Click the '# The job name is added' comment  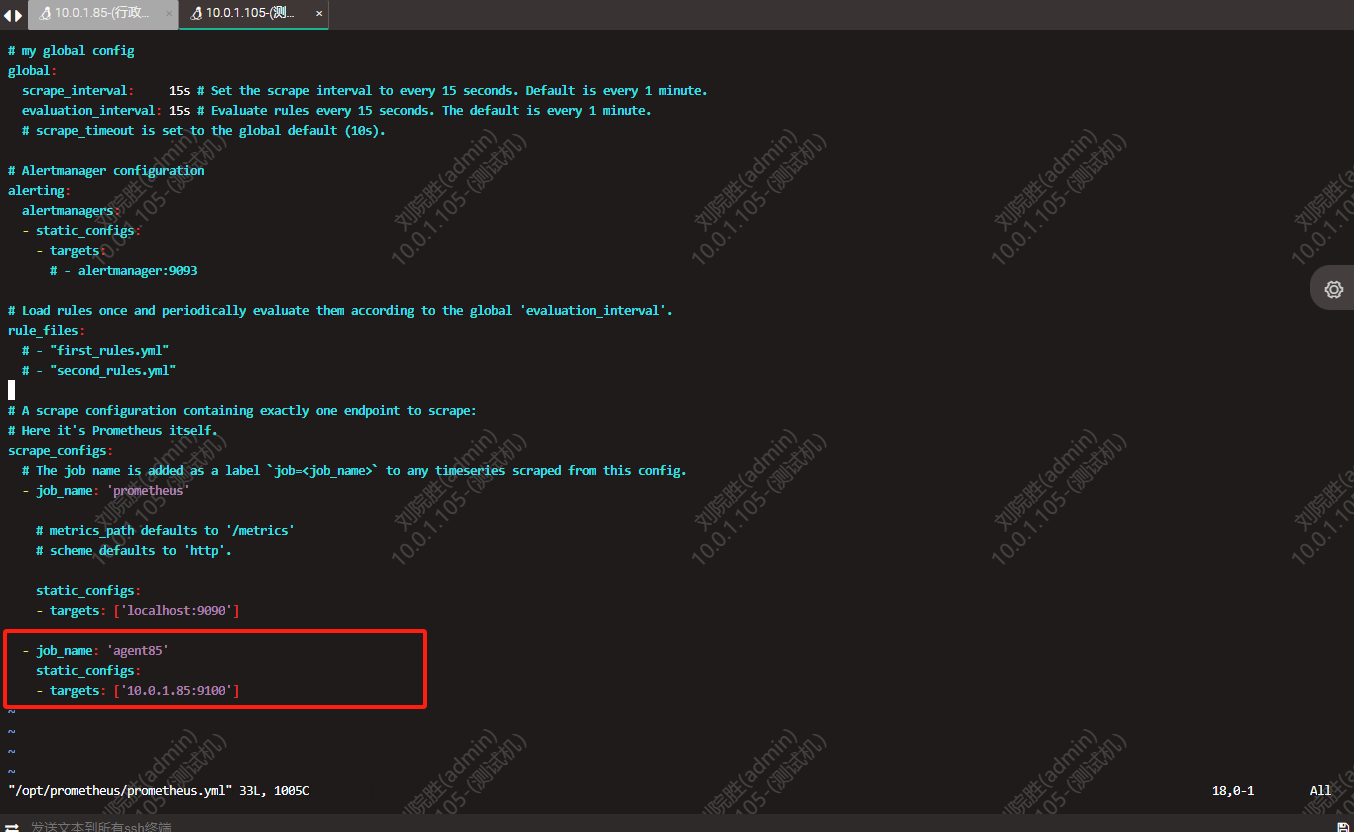click(355, 470)
